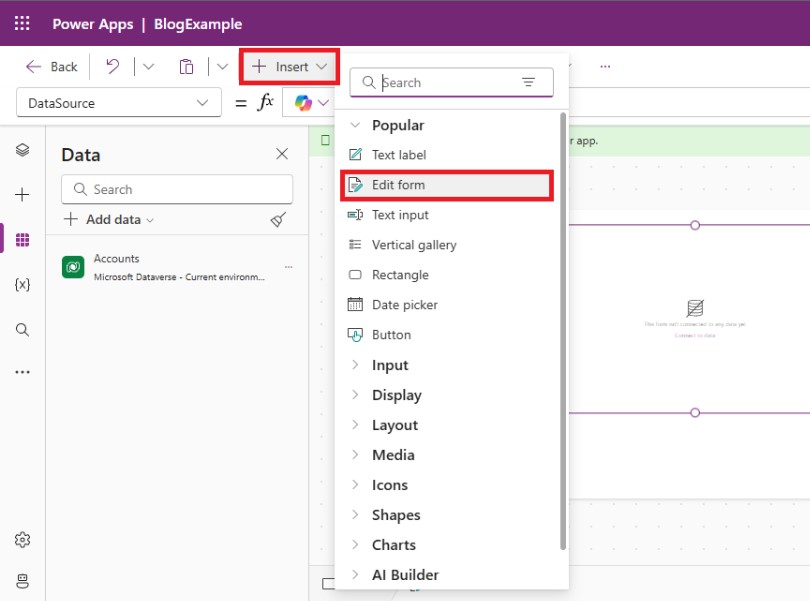Screen dimensions: 810x601
Task: Open Settings gear in left rail
Action: (22, 540)
